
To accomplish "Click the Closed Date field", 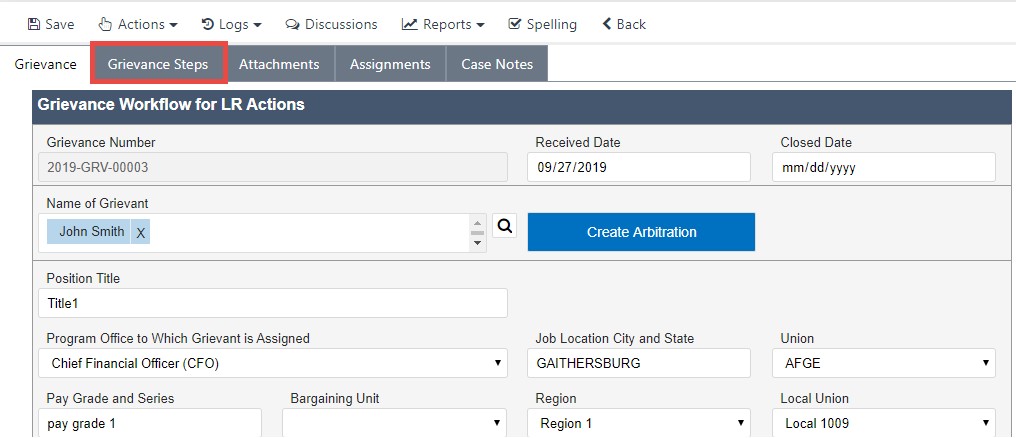I will tap(884, 167).
